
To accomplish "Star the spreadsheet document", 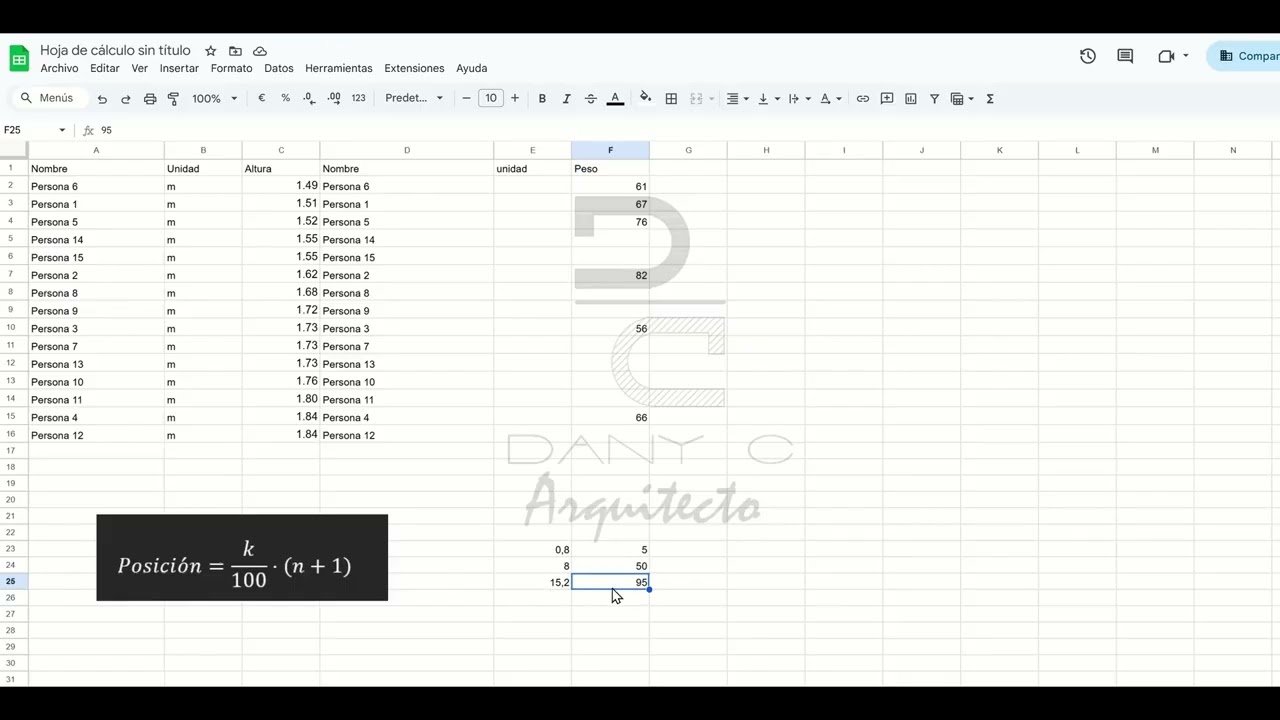I will tap(211, 51).
